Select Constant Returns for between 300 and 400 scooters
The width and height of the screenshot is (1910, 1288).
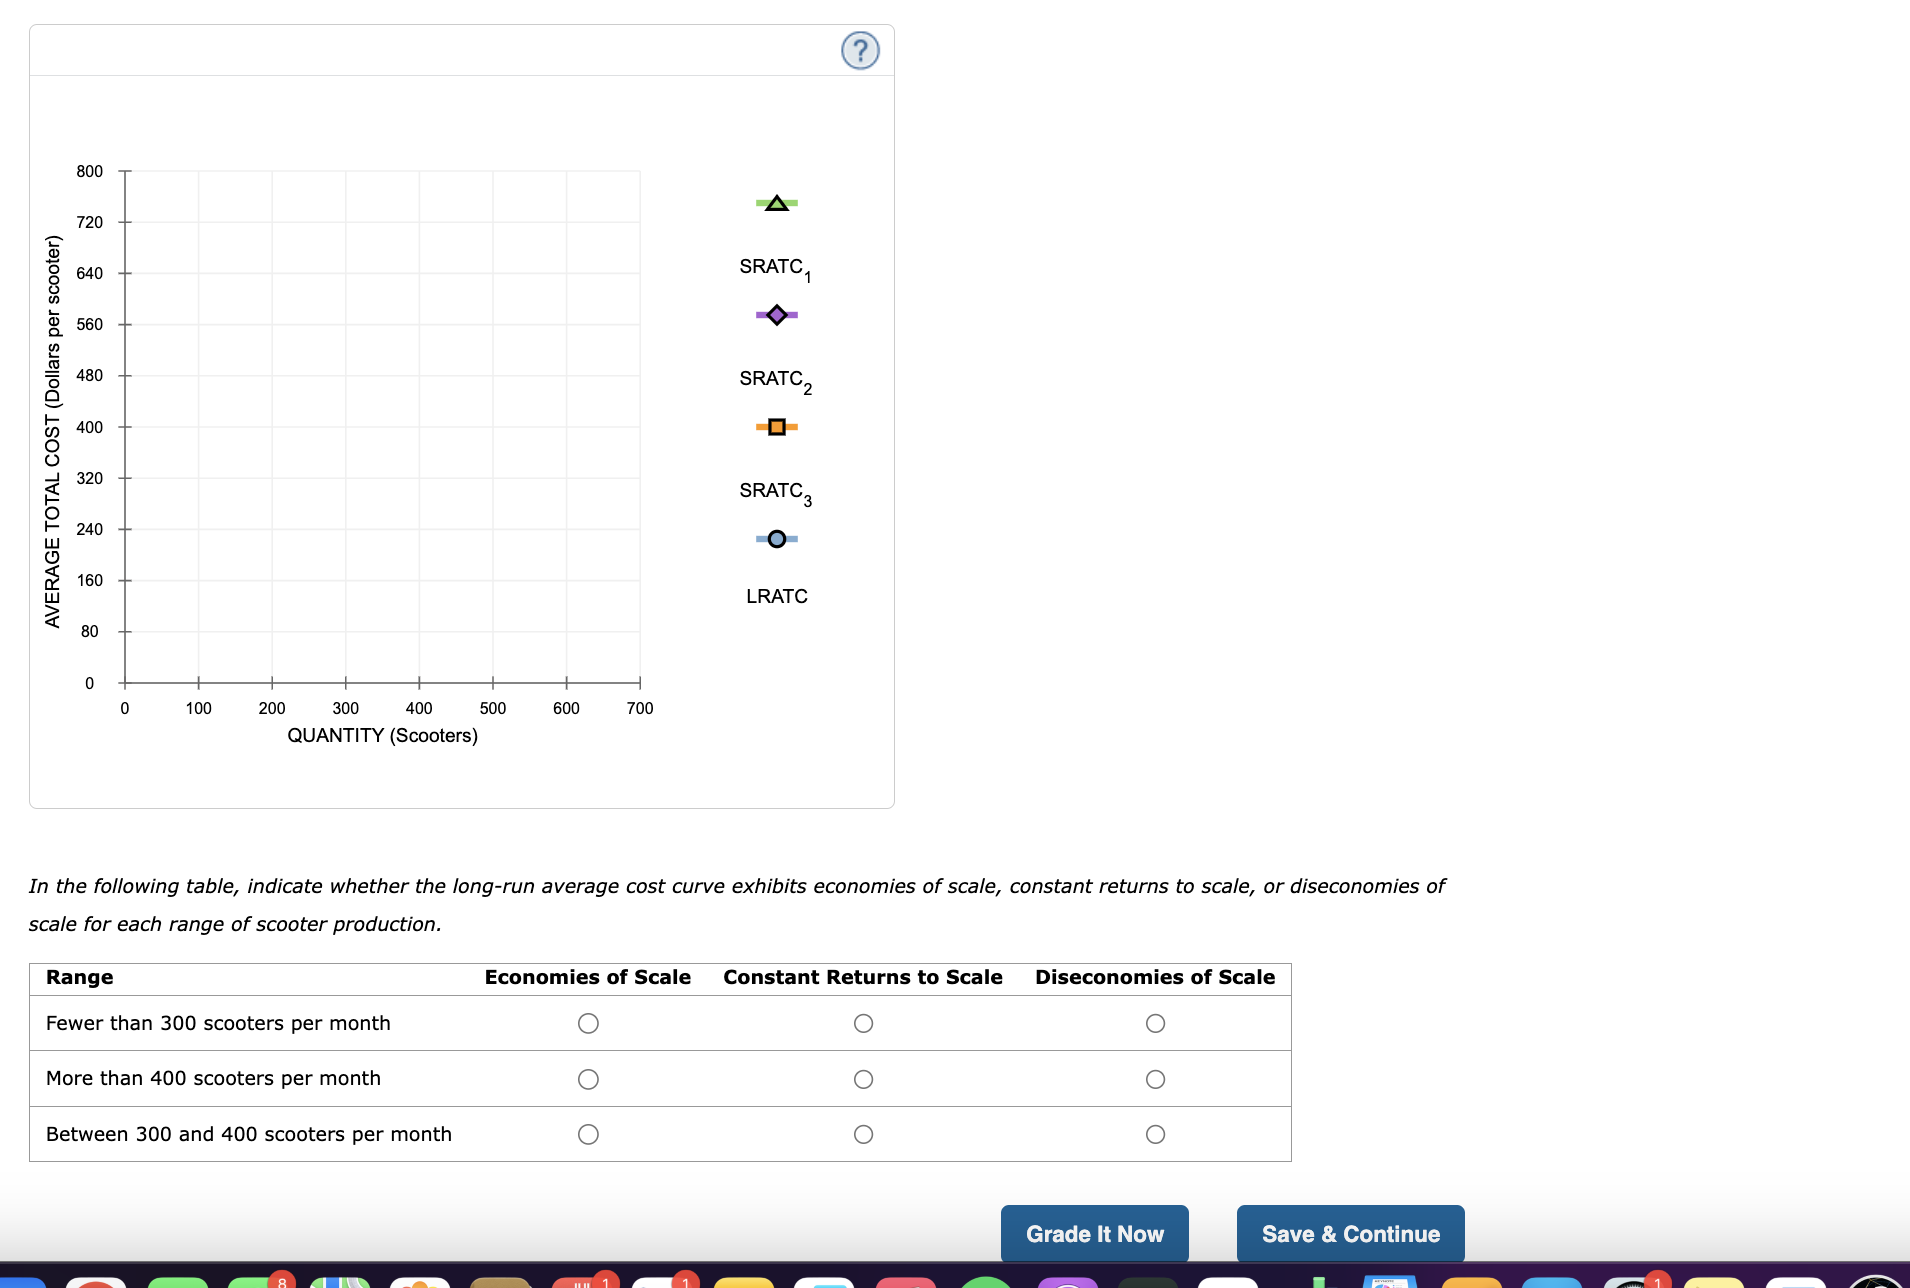863,1133
